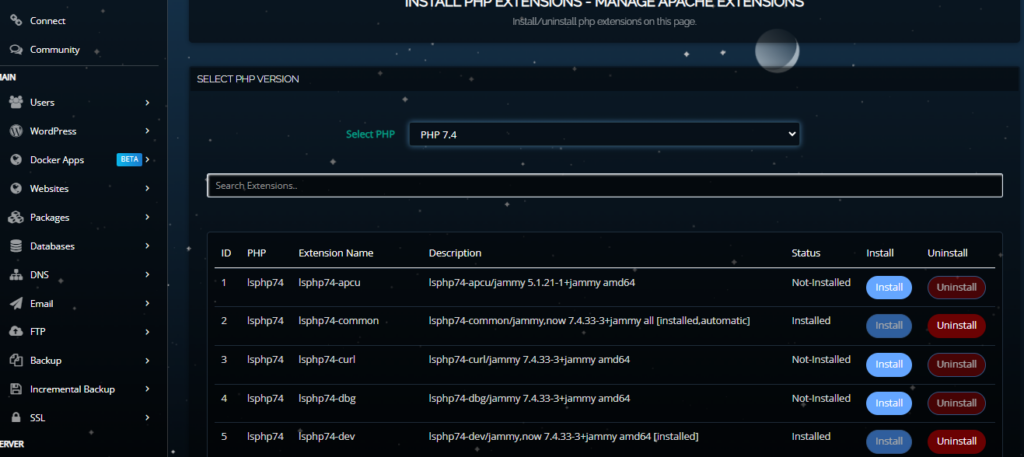
Task: Expand the Packages menu chevron
Action: [148, 217]
